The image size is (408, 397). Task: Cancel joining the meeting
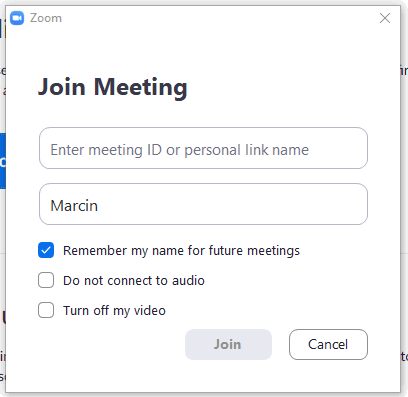click(328, 344)
